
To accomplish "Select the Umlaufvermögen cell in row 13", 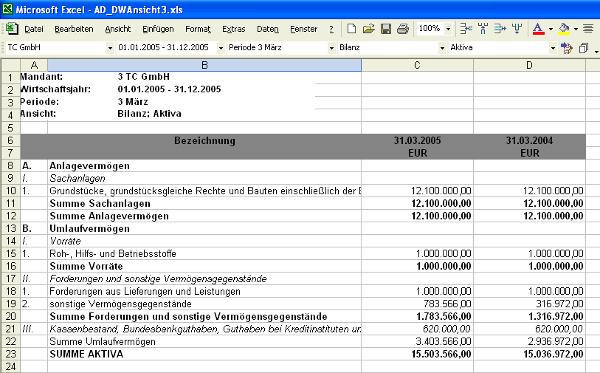I will tap(205, 228).
